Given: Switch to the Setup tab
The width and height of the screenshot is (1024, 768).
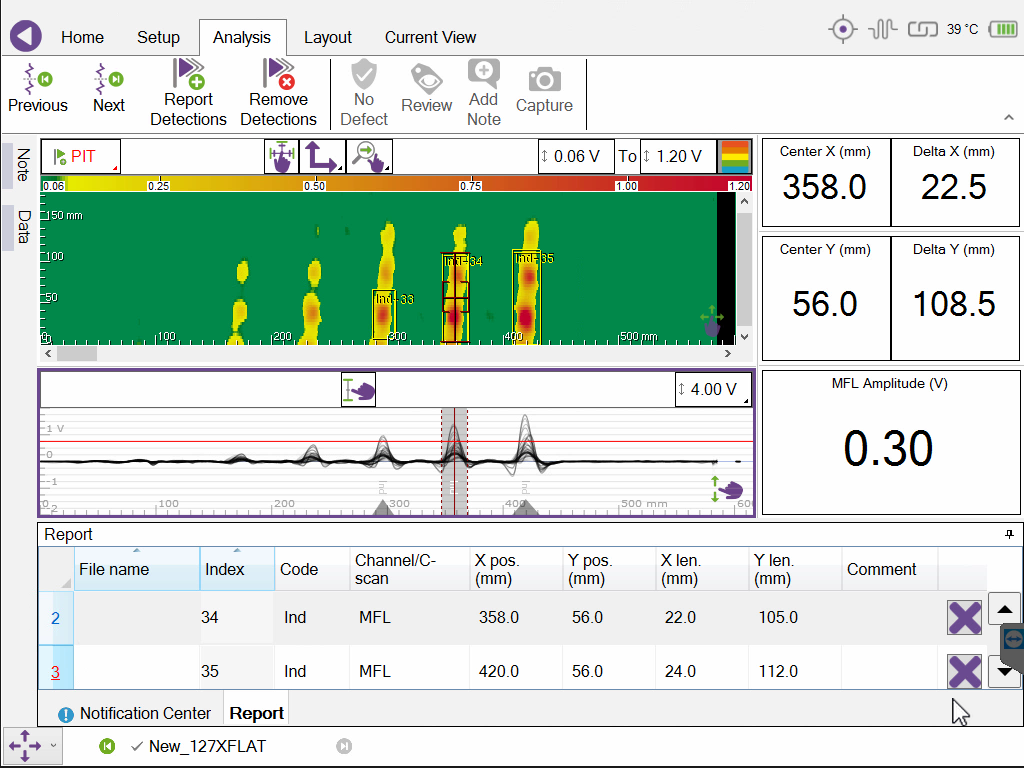Looking at the screenshot, I should (158, 37).
